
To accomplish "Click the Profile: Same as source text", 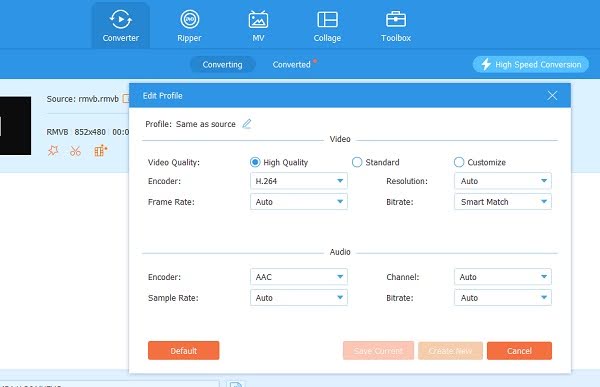I will [190, 124].
